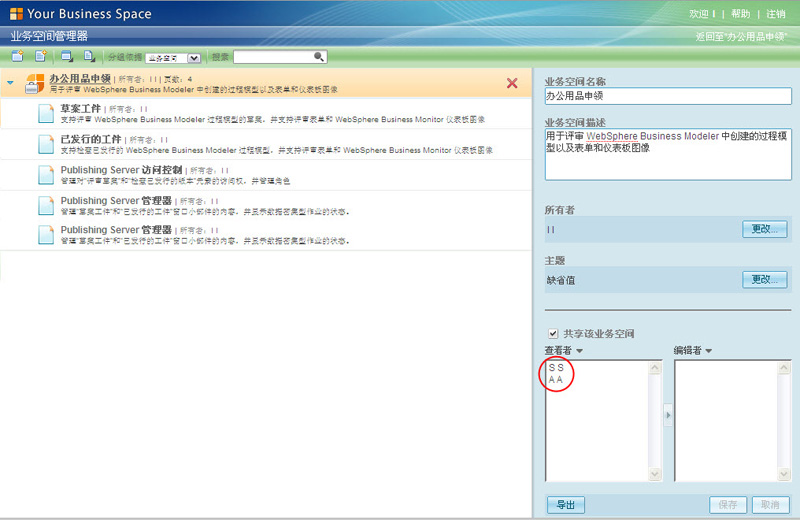Click the page icon beside 已发行的工件

coord(46,144)
